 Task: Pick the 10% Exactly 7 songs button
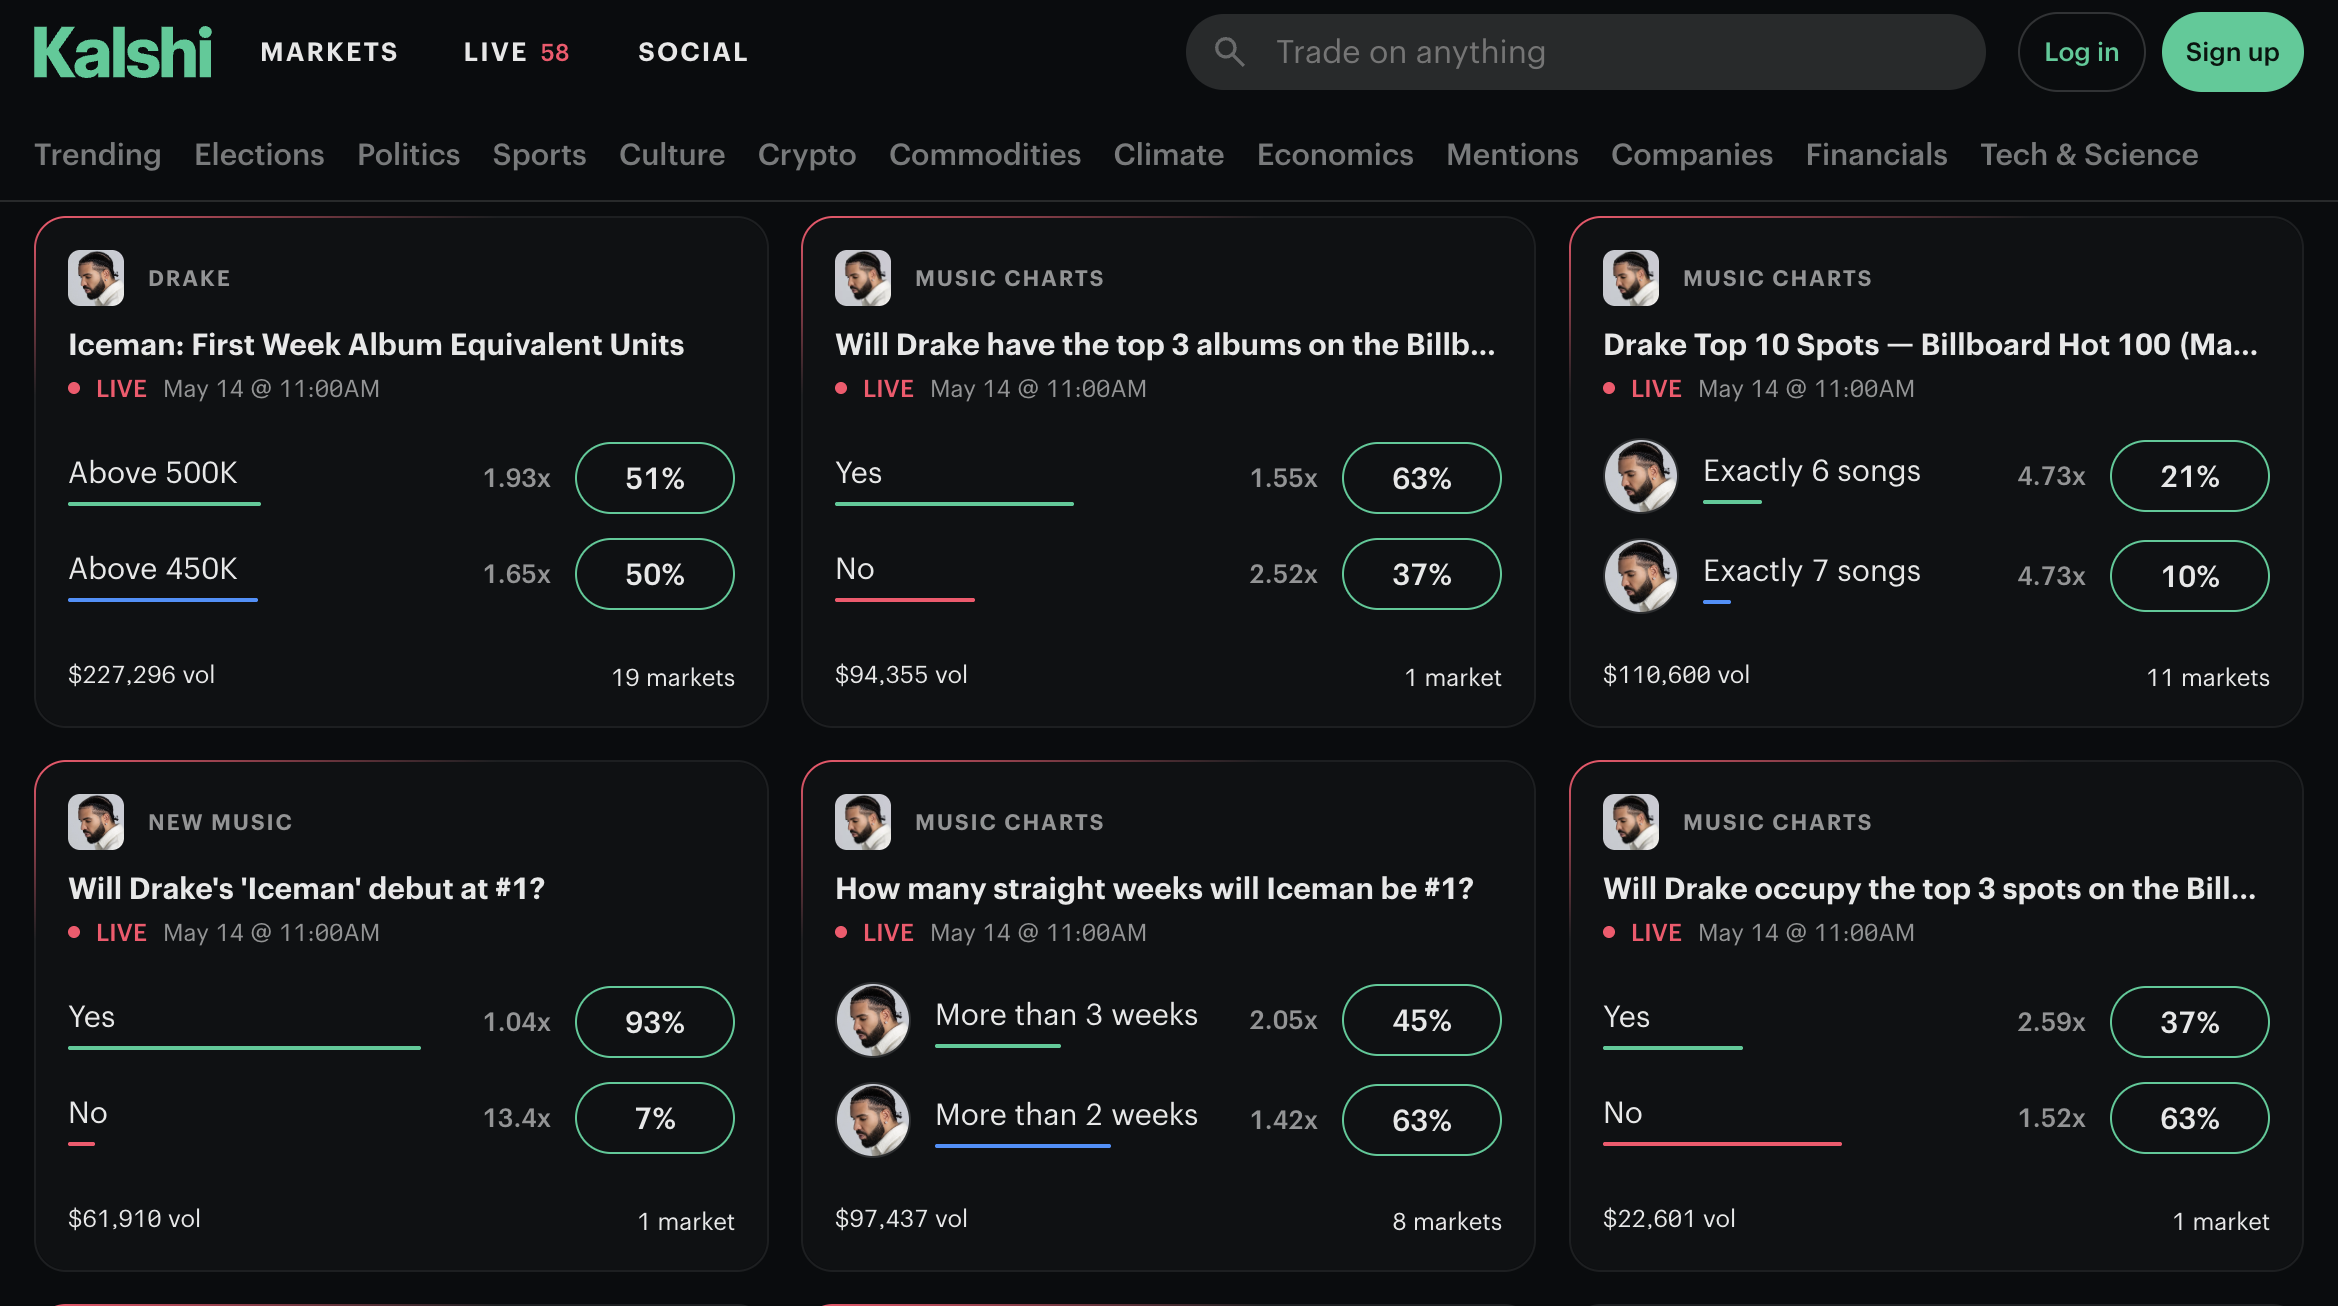tap(2190, 576)
